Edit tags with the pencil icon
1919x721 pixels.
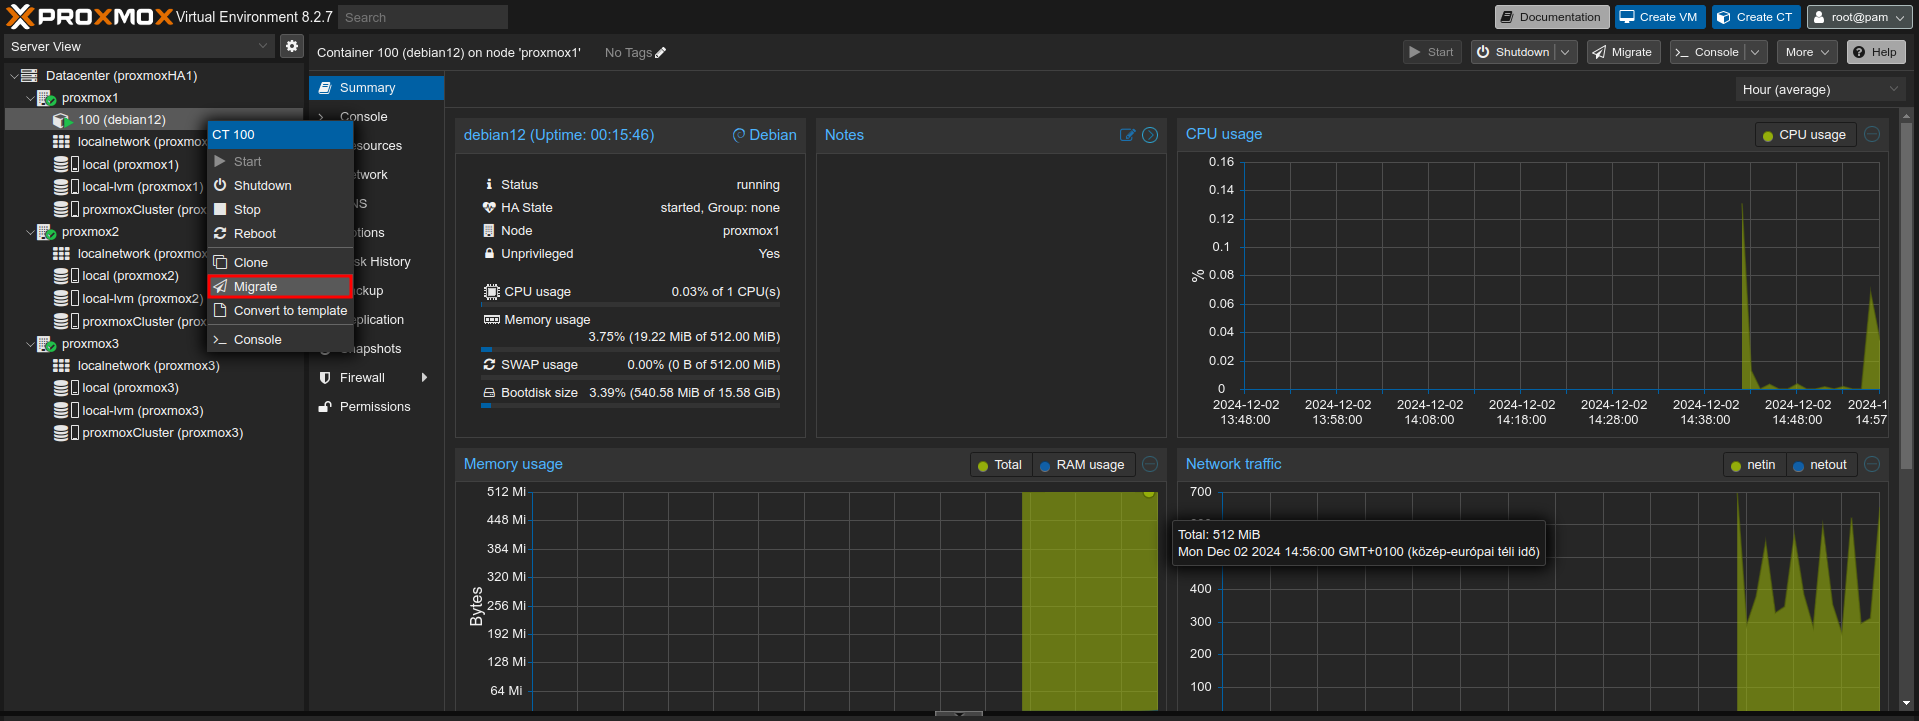point(660,53)
